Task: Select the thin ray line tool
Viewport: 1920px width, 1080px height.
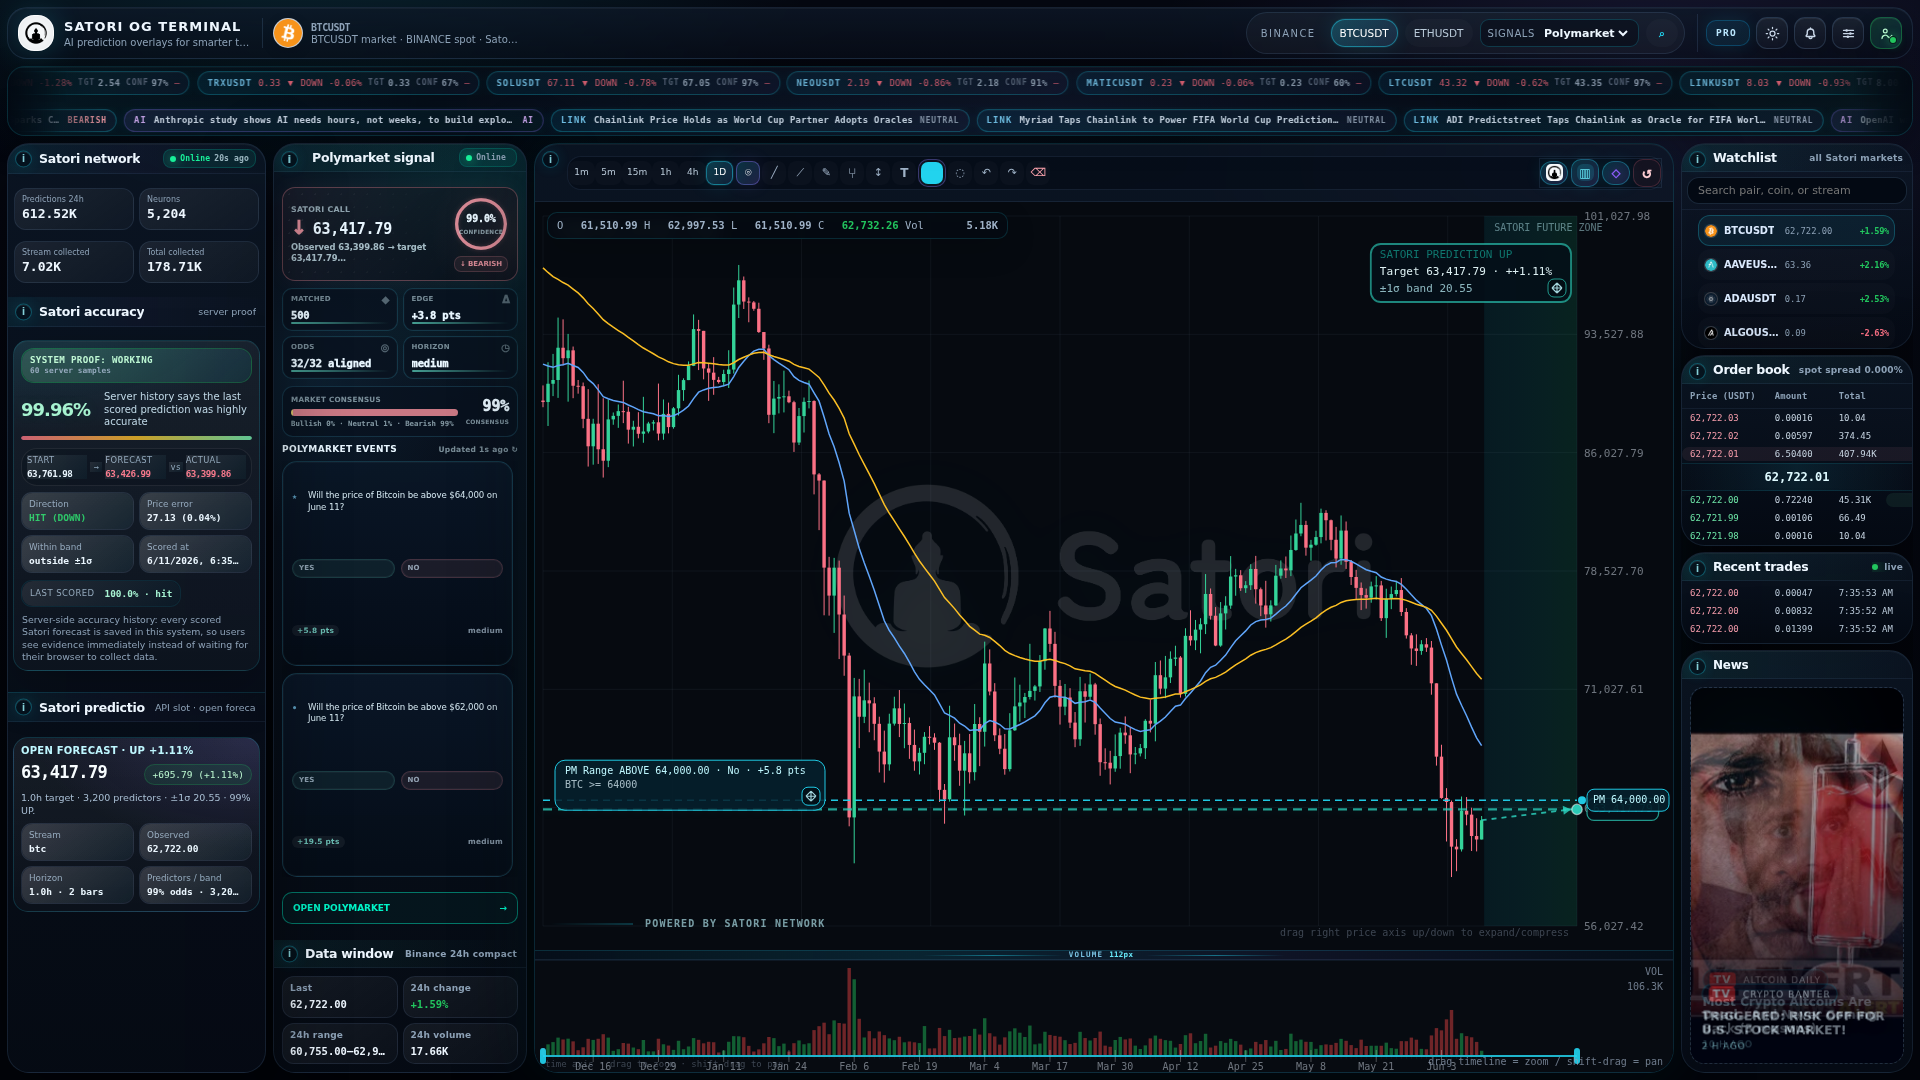Action: [800, 172]
